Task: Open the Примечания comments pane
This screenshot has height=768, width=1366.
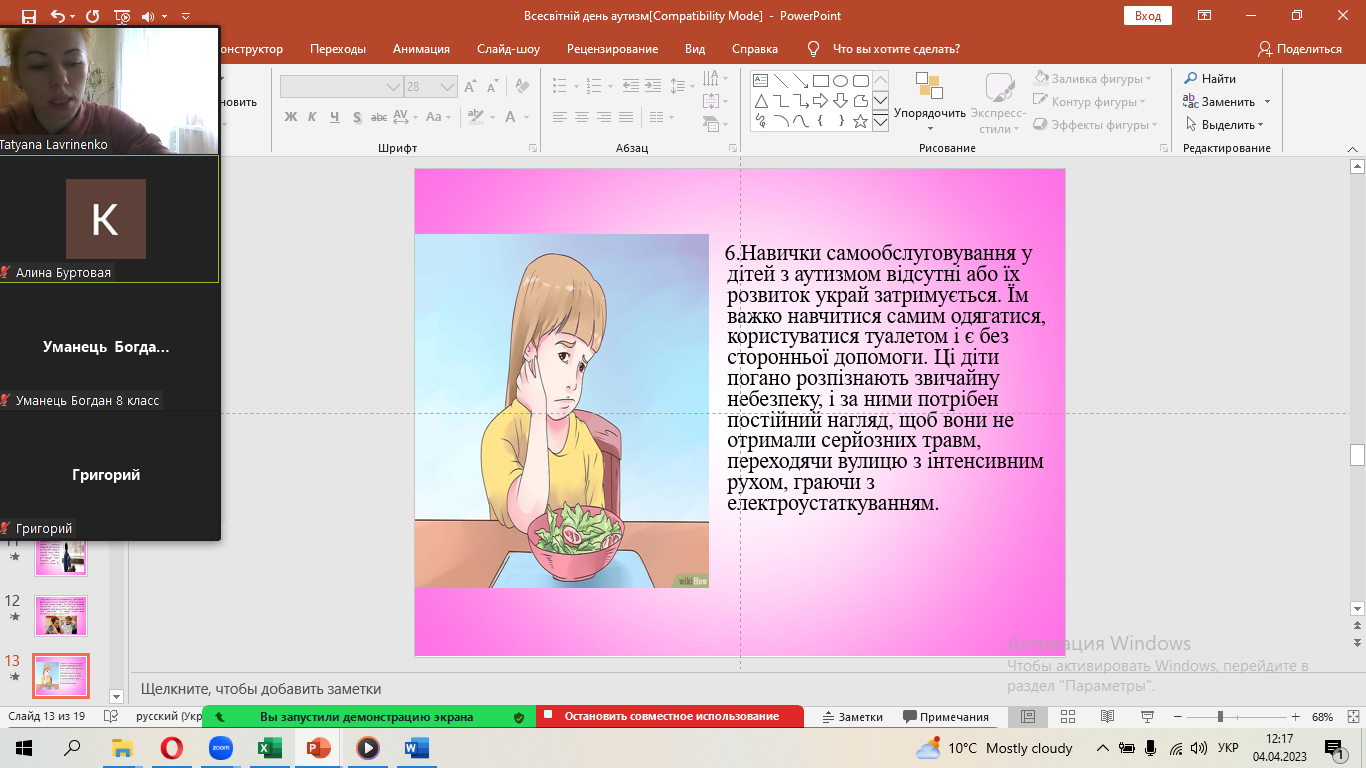Action: [945, 717]
